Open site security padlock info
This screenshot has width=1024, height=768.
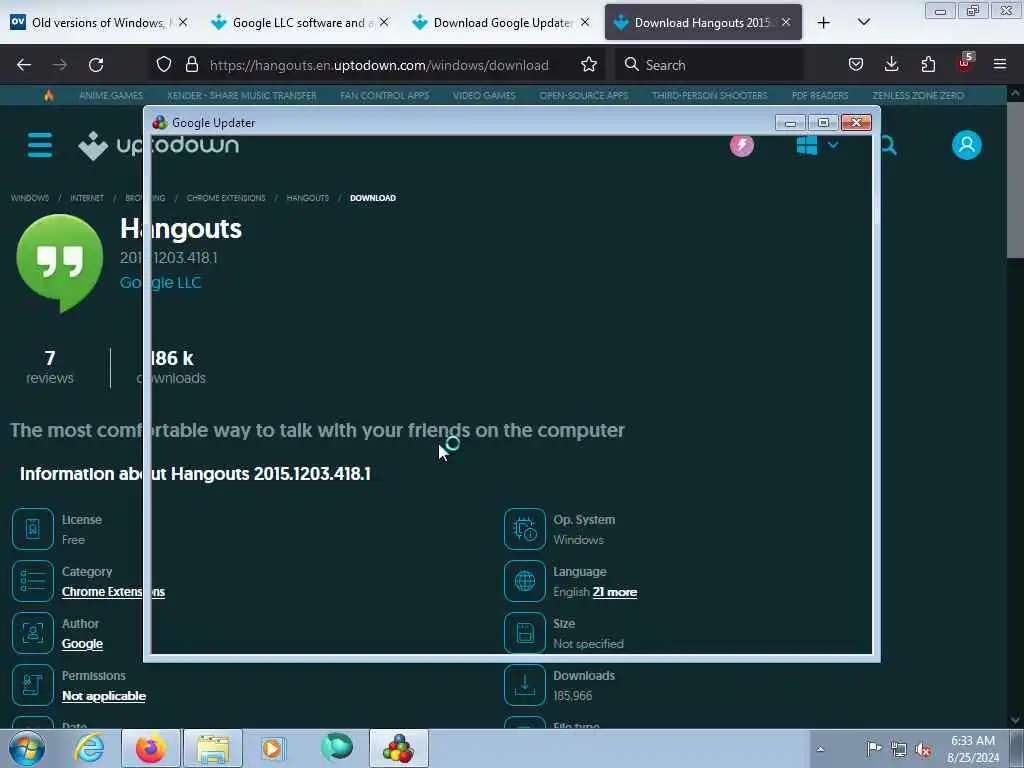click(191, 64)
